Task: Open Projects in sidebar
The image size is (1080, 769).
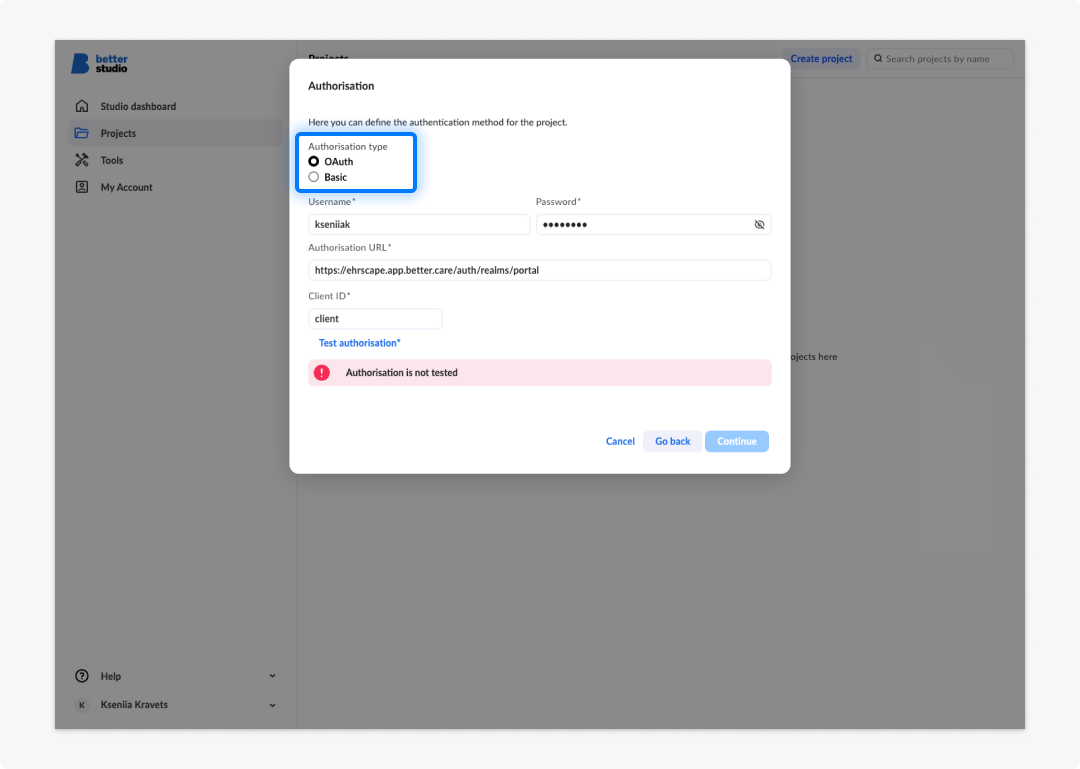Action: (176, 133)
